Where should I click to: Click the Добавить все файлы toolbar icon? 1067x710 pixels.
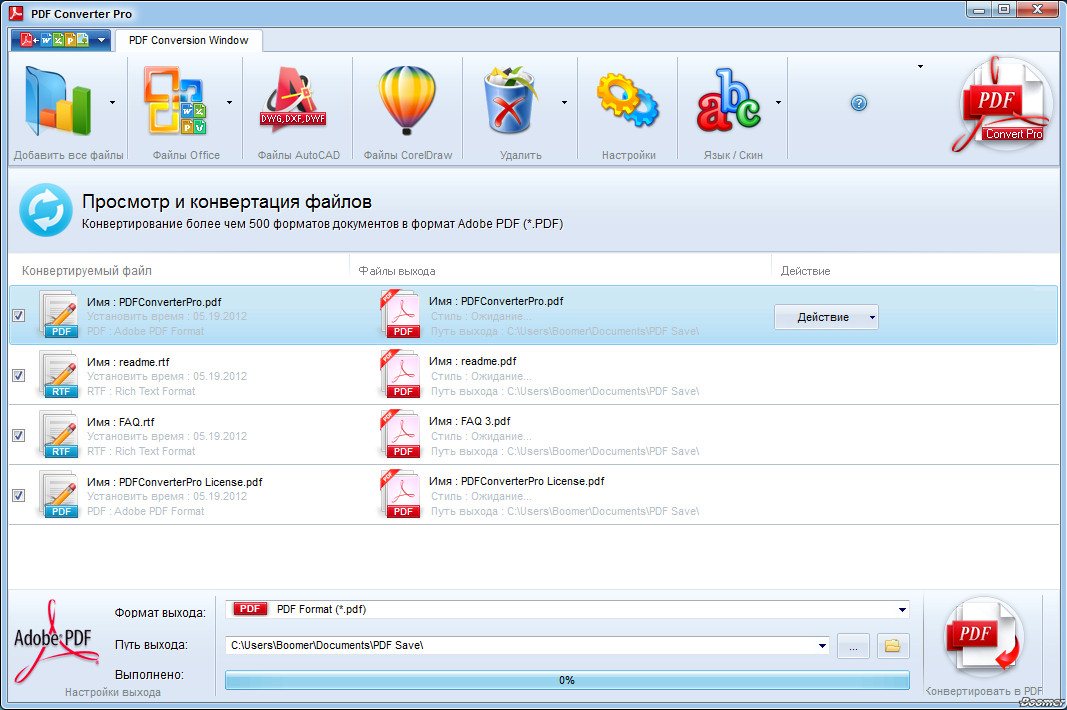pos(58,101)
